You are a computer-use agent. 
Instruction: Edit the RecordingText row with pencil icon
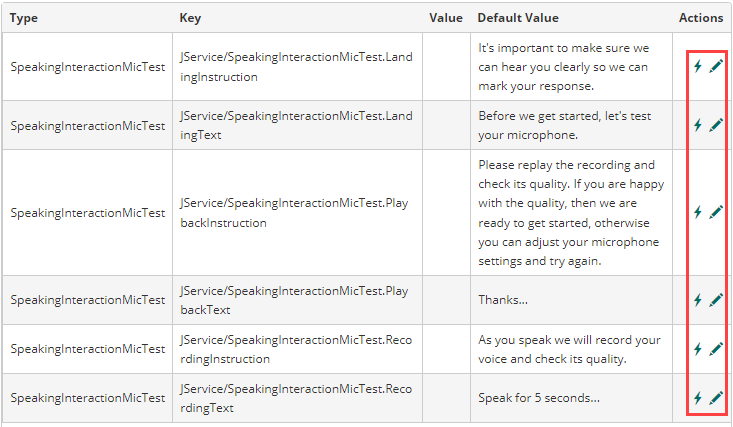coord(716,398)
